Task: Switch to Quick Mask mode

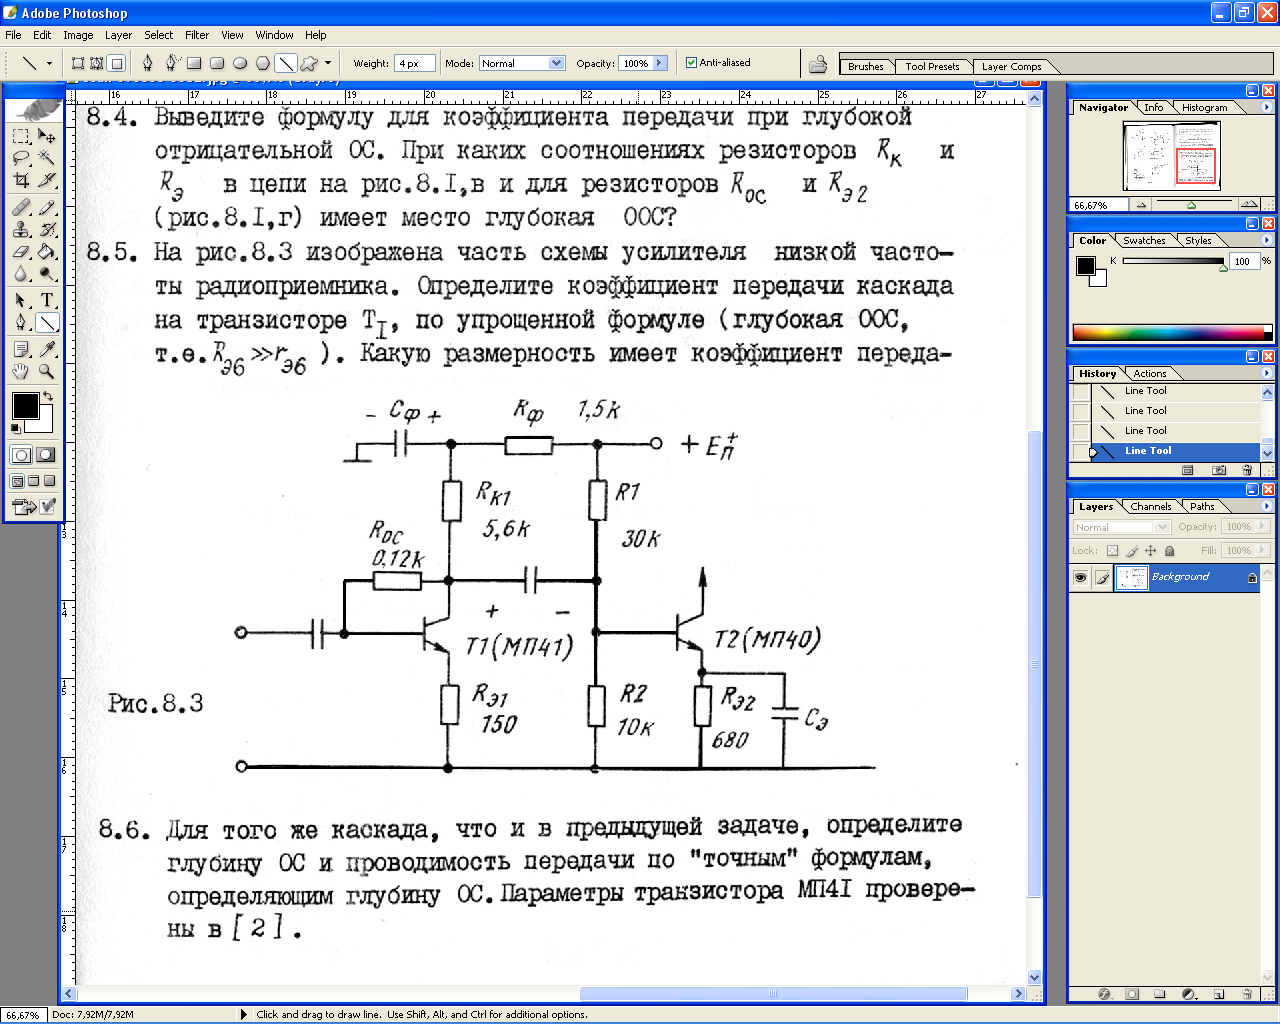Action: click(46, 455)
